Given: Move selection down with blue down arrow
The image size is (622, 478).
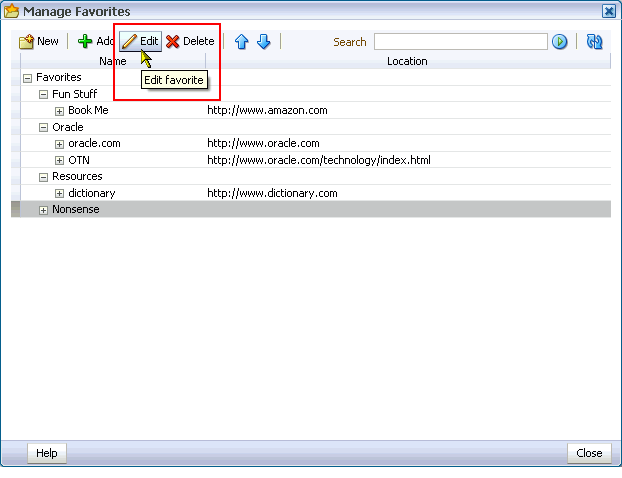Looking at the screenshot, I should 264,41.
